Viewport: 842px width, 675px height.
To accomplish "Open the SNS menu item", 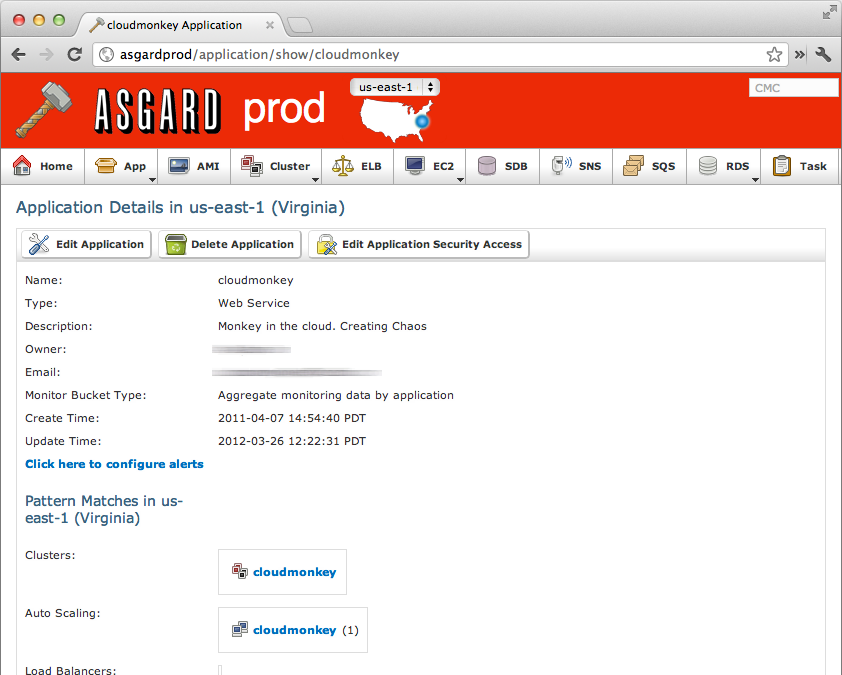I will (x=576, y=166).
